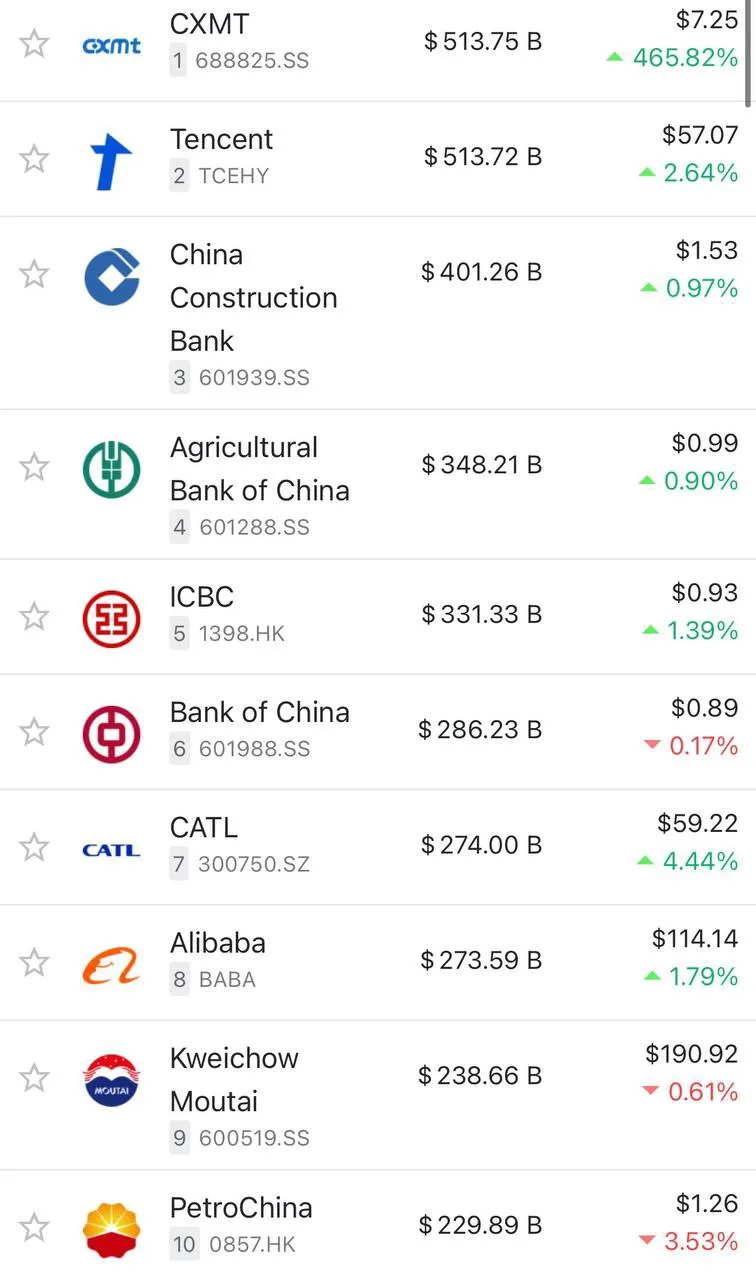The height and width of the screenshot is (1280, 756).
Task: Open the Tencent logo icon
Action: [111, 160]
